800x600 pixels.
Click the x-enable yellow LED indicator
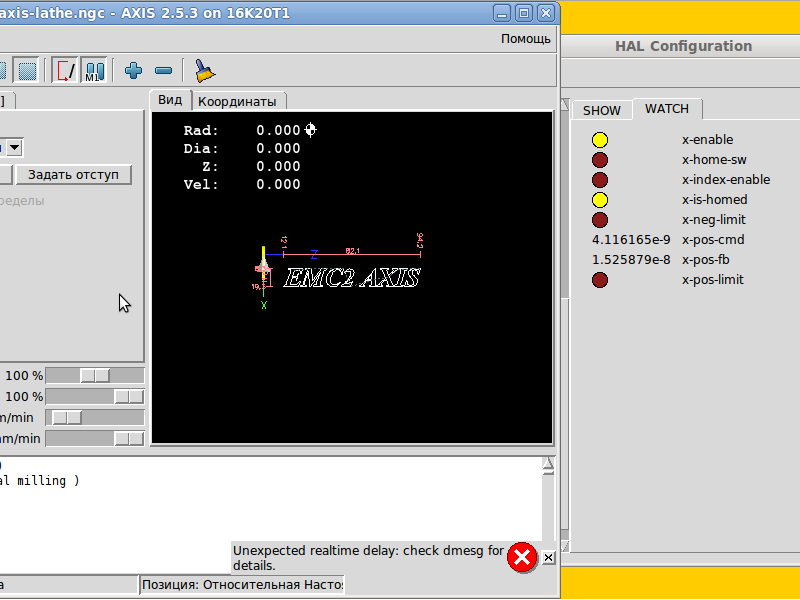[x=600, y=140]
